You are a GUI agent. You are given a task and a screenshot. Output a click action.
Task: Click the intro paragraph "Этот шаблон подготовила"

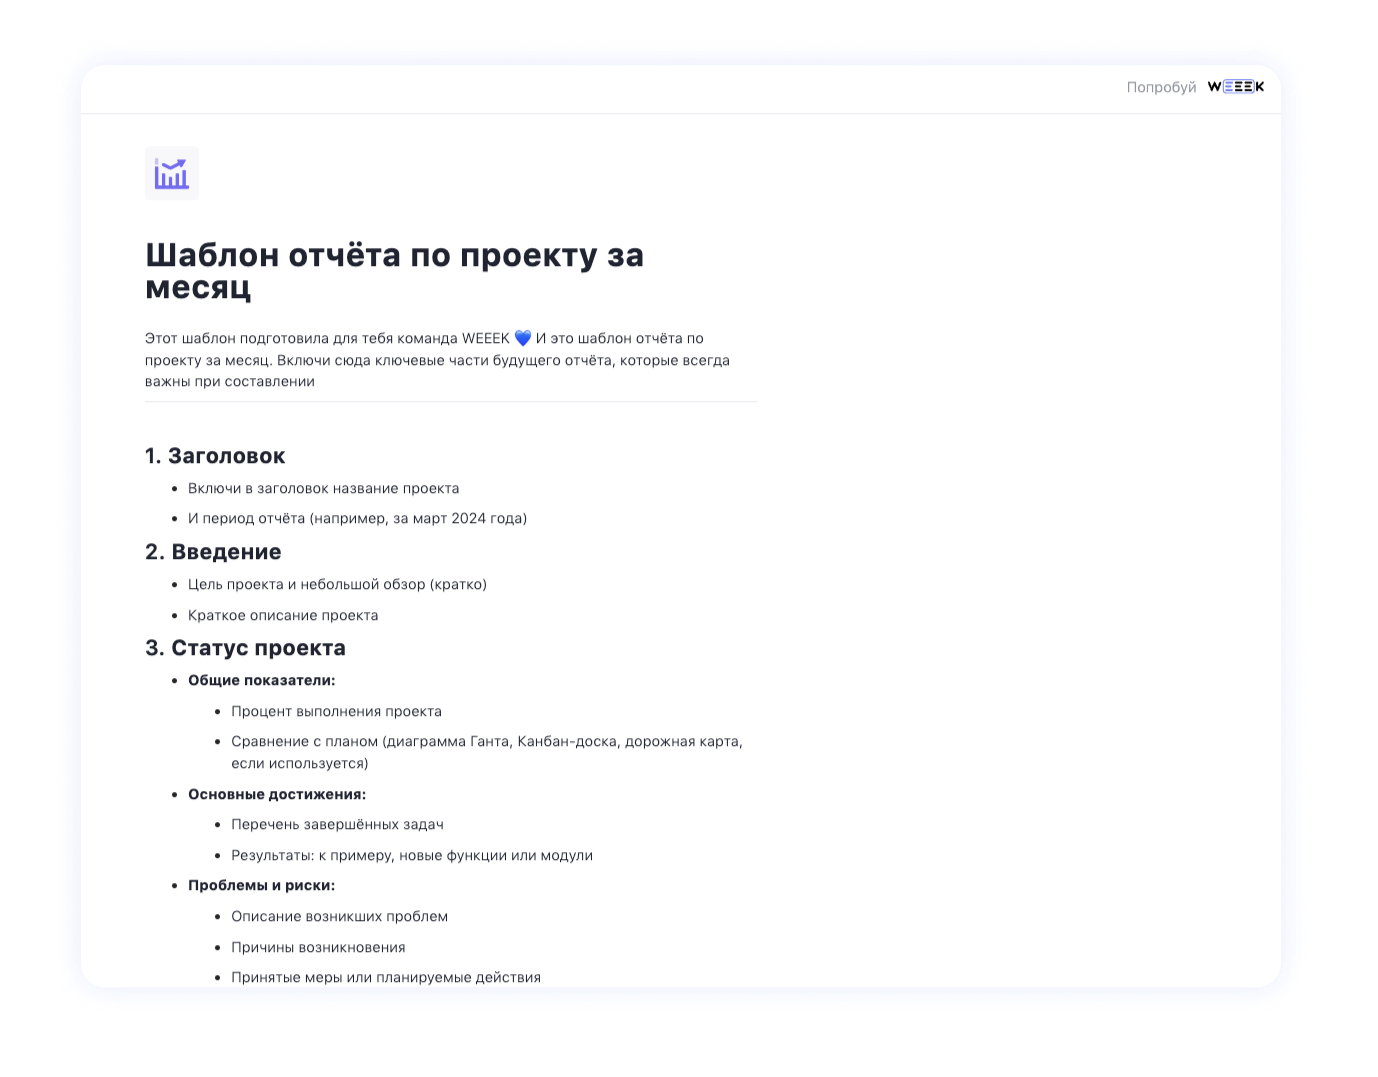438,360
